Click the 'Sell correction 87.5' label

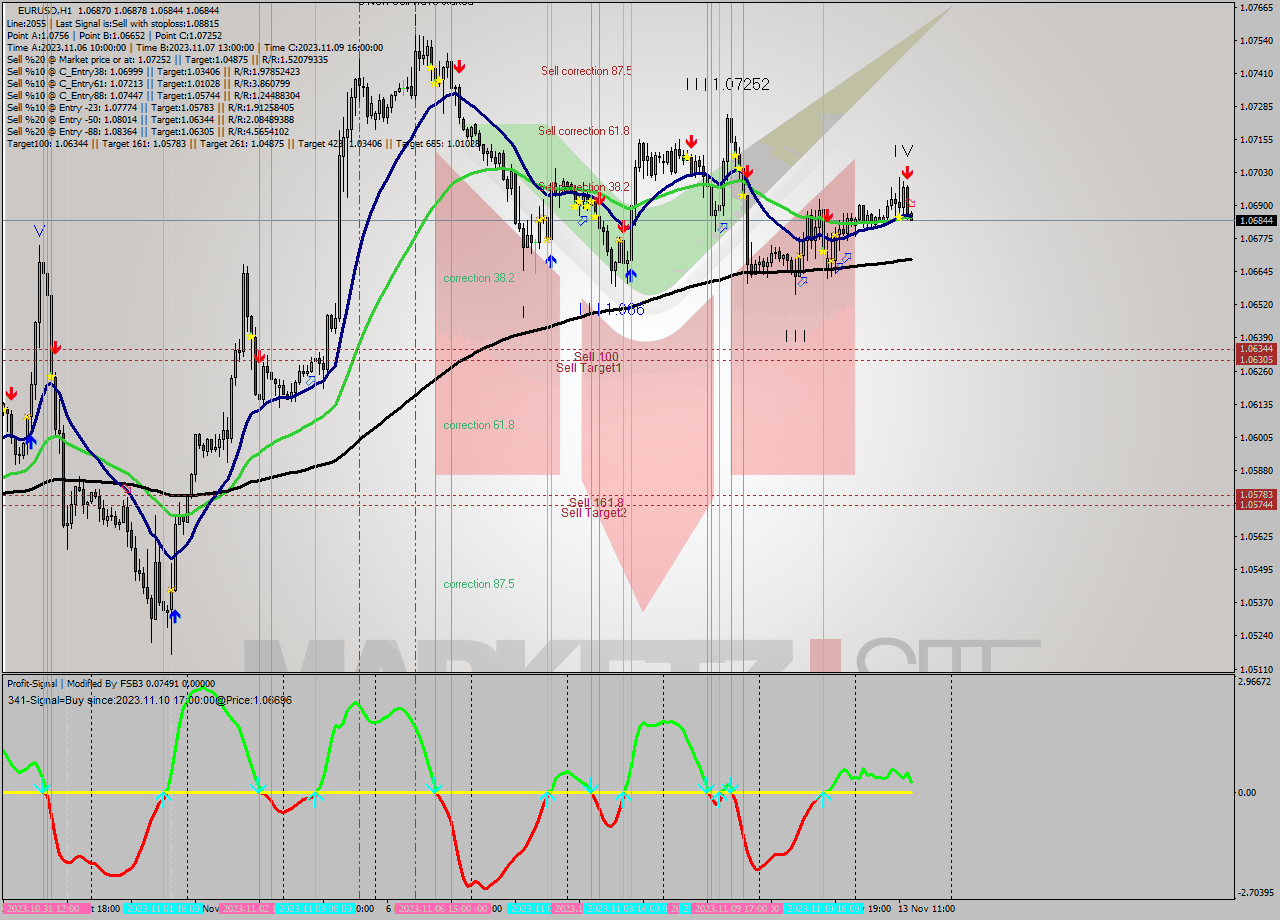[x=586, y=71]
